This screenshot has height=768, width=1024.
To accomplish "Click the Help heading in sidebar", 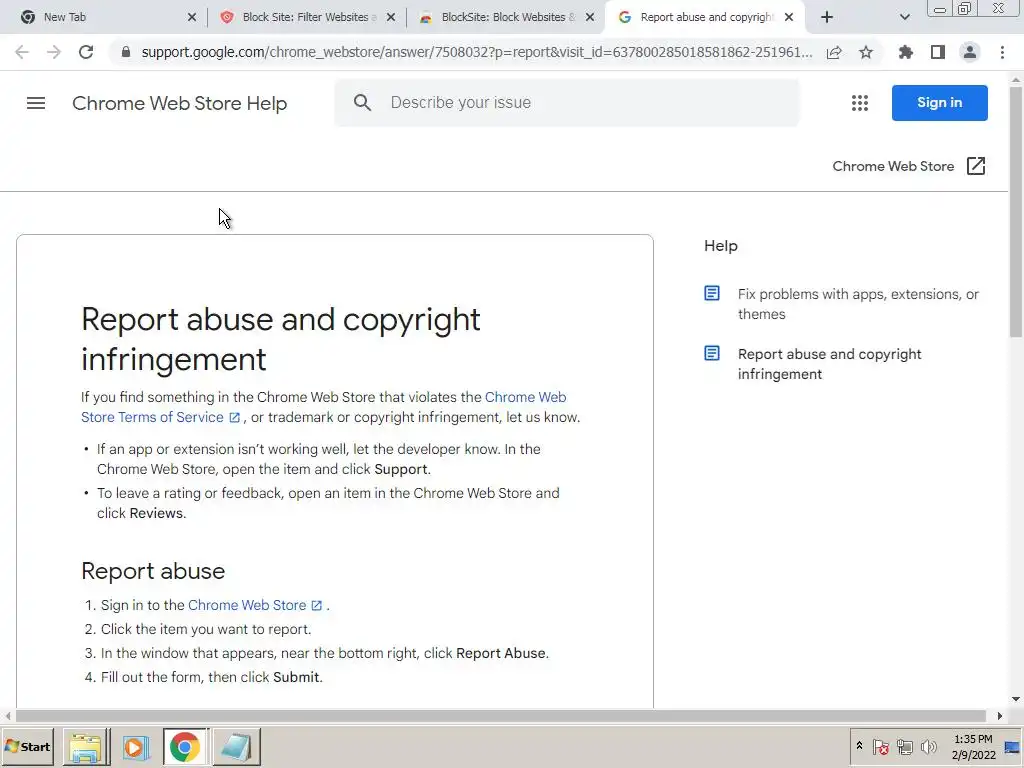I will point(721,246).
